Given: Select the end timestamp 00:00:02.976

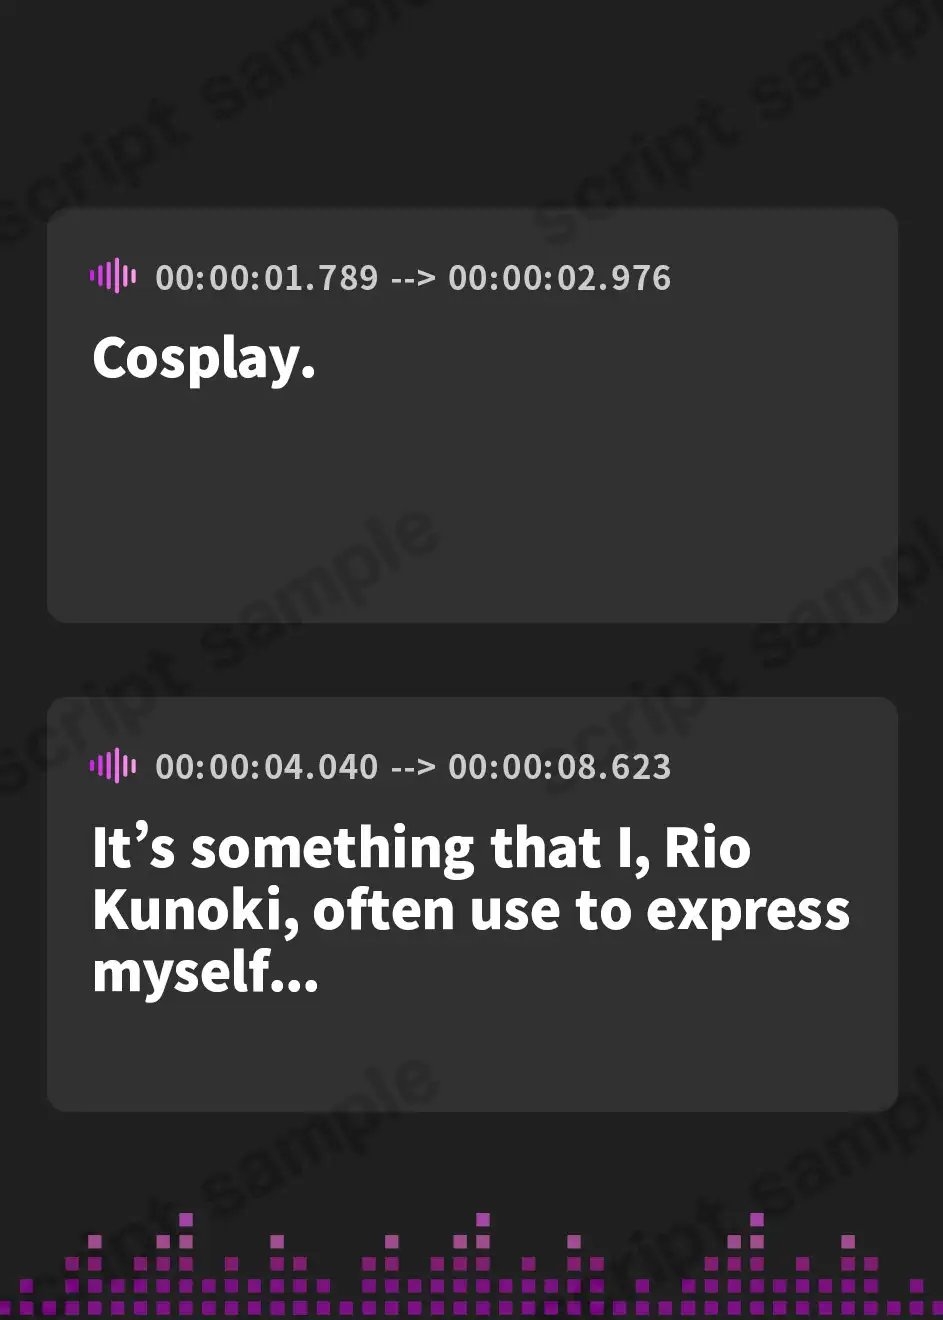Looking at the screenshot, I should coord(559,277).
